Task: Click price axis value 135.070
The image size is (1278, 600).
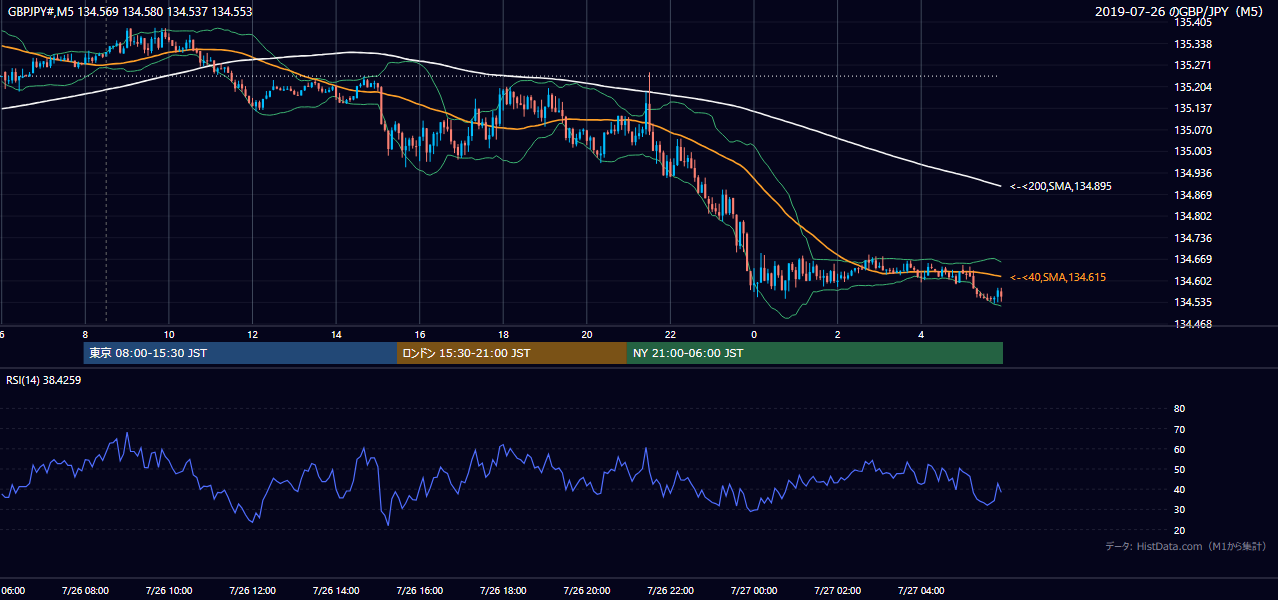Action: click(1193, 130)
